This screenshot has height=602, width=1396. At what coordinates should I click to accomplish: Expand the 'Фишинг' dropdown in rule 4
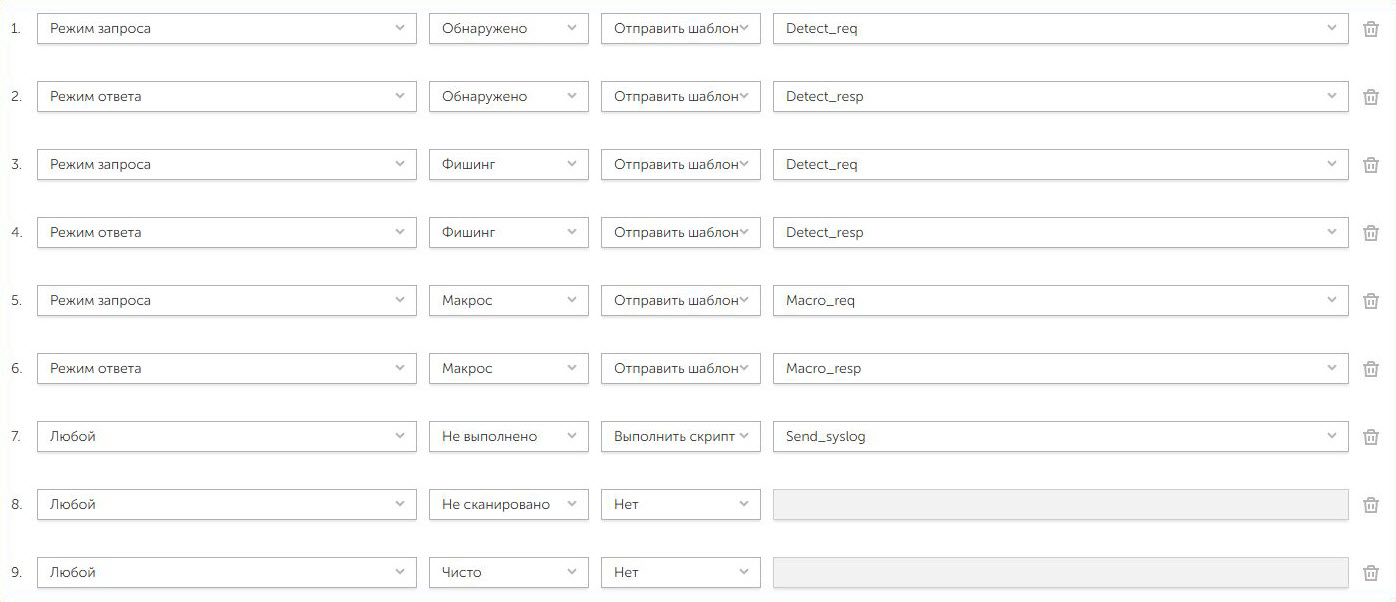[x=509, y=233]
